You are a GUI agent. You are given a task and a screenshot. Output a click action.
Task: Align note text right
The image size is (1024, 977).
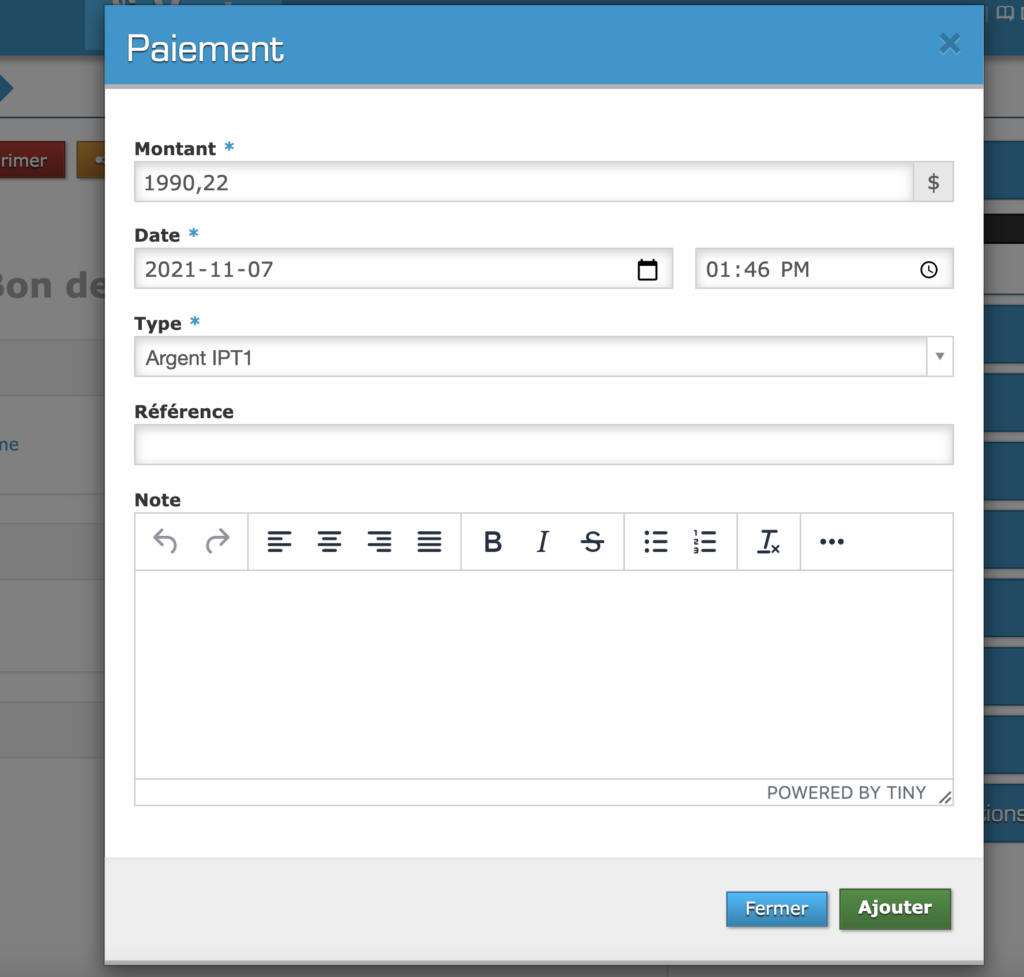(380, 542)
